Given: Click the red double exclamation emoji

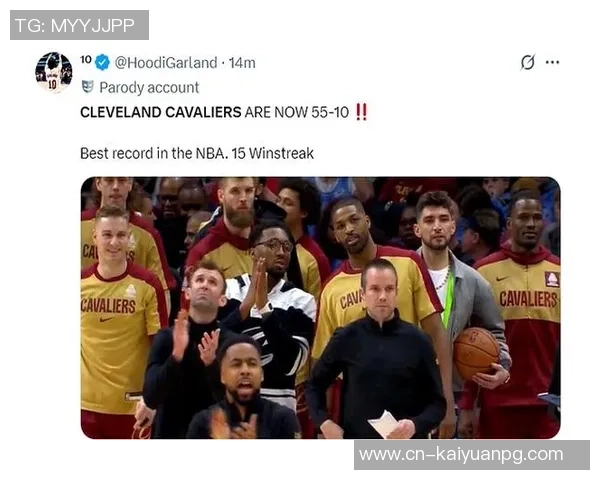Looking at the screenshot, I should [362, 112].
